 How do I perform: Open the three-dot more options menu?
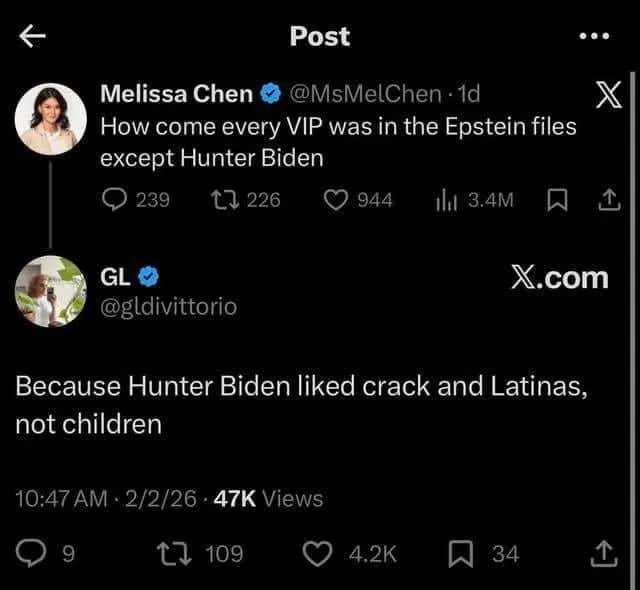click(x=594, y=36)
